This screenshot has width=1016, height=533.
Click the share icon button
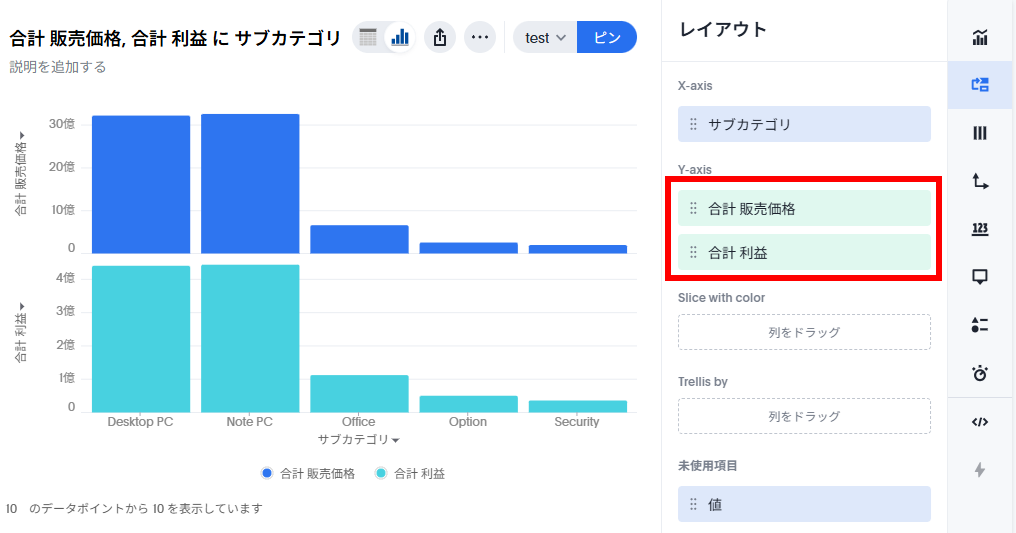tap(440, 37)
